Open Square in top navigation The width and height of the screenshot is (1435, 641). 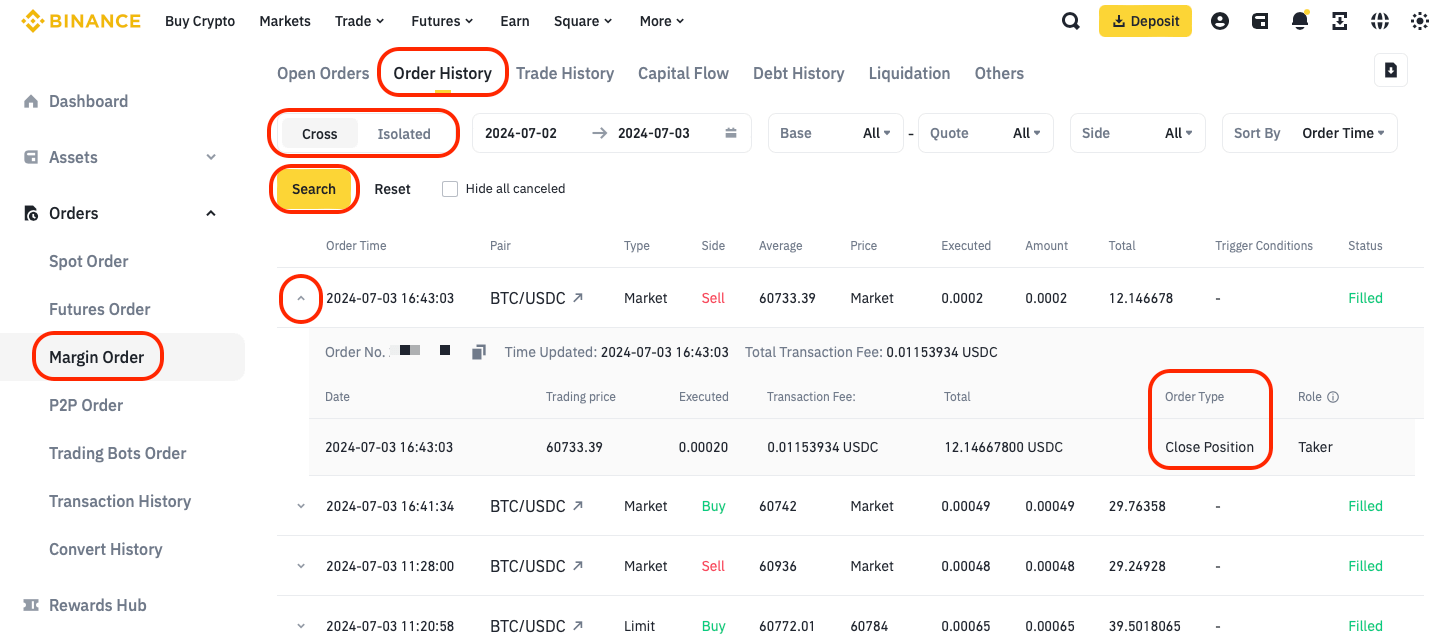point(585,21)
